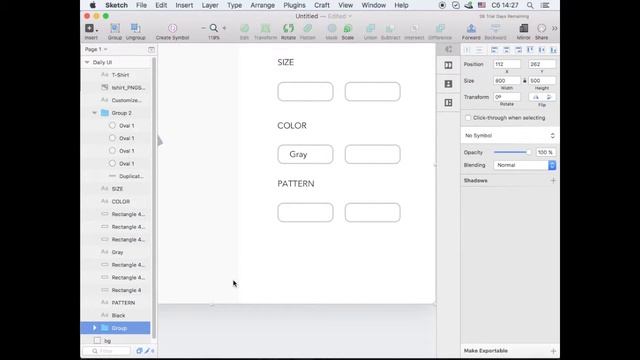Click the Gray color option button
The image size is (640, 360).
[305, 154]
